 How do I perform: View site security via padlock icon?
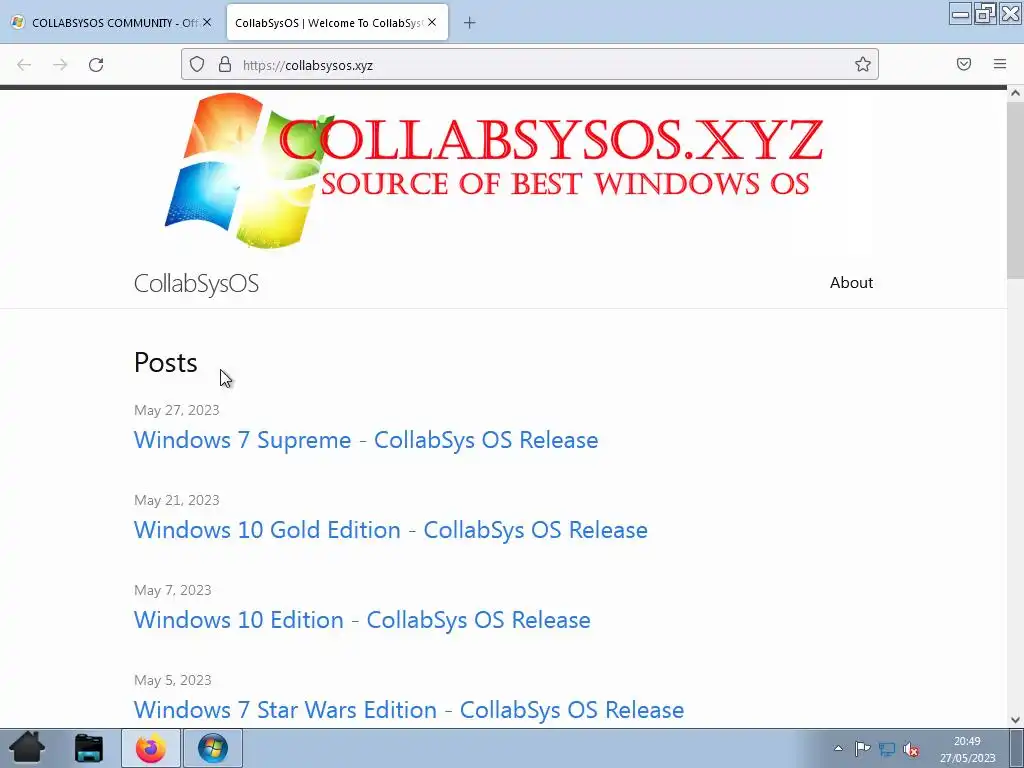(225, 64)
